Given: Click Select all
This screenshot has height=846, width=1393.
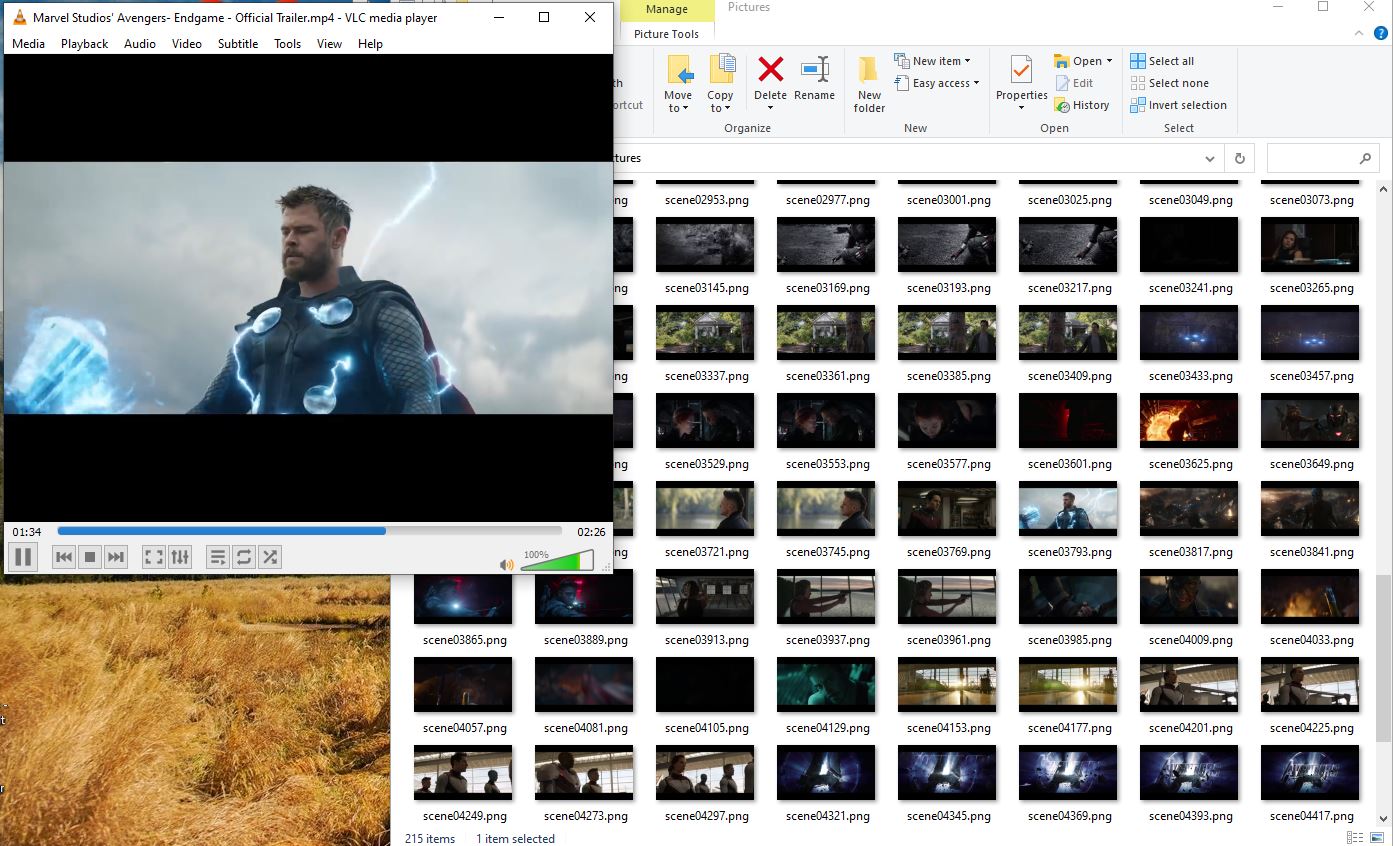Looking at the screenshot, I should (1162, 61).
